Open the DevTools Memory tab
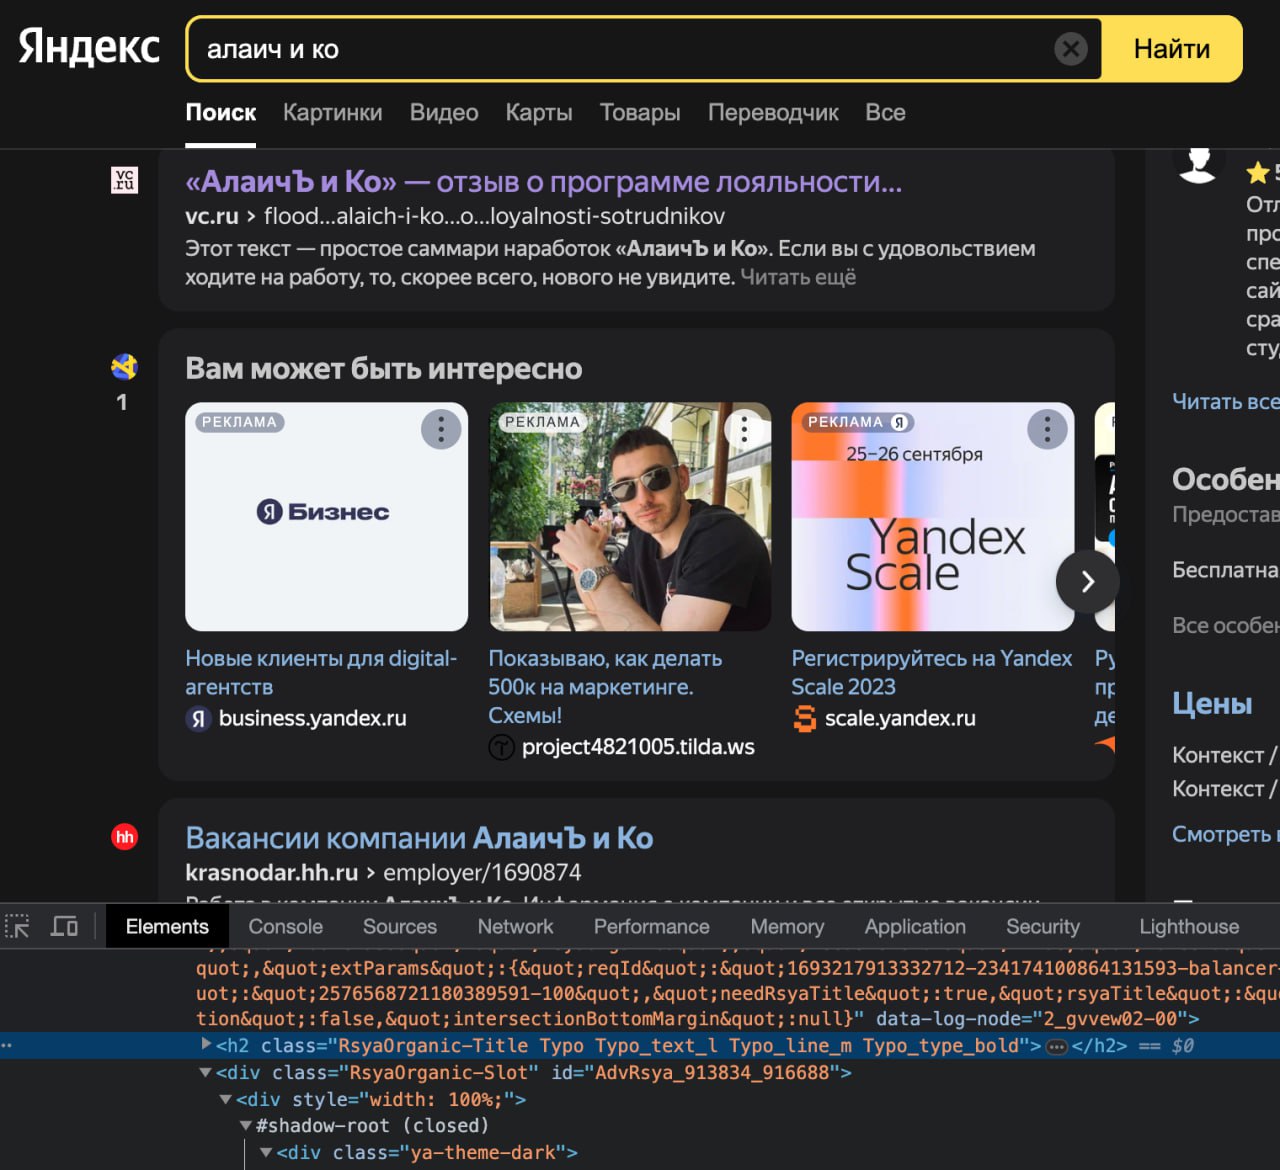 [x=787, y=926]
